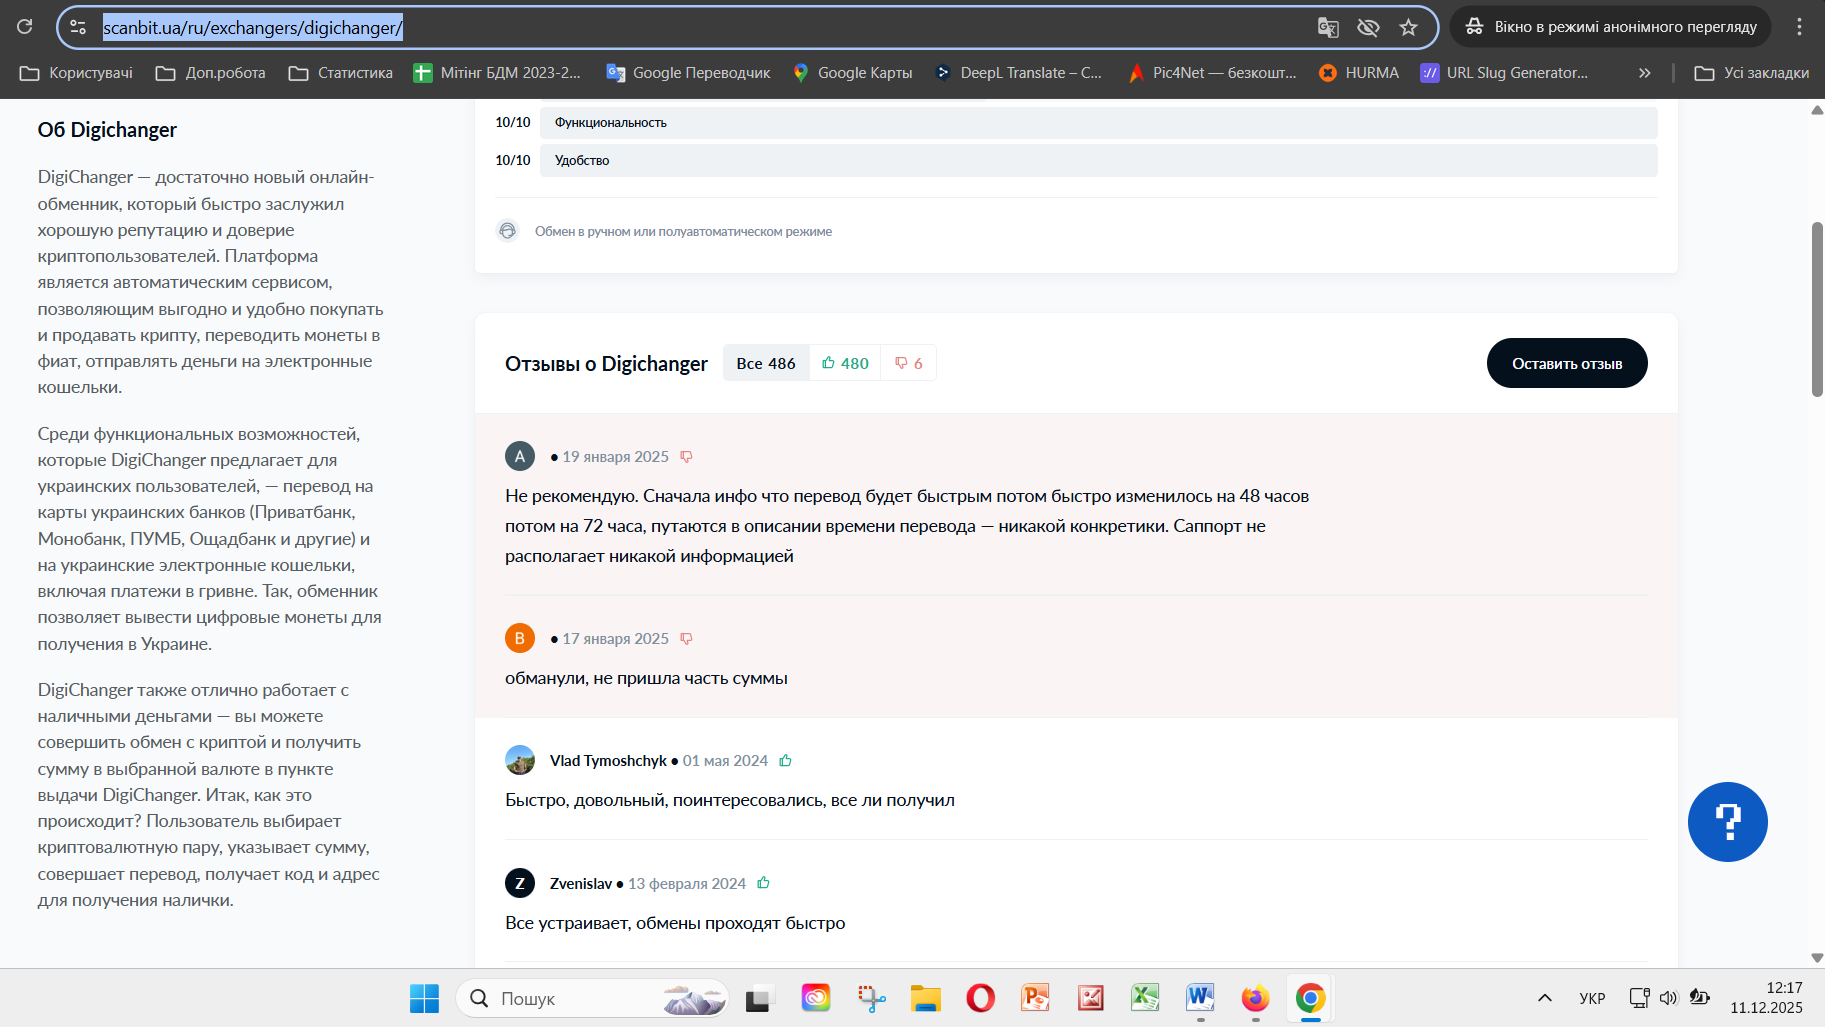Open the Chrome three-dot menu
The height and width of the screenshot is (1027, 1825).
pos(1799,27)
